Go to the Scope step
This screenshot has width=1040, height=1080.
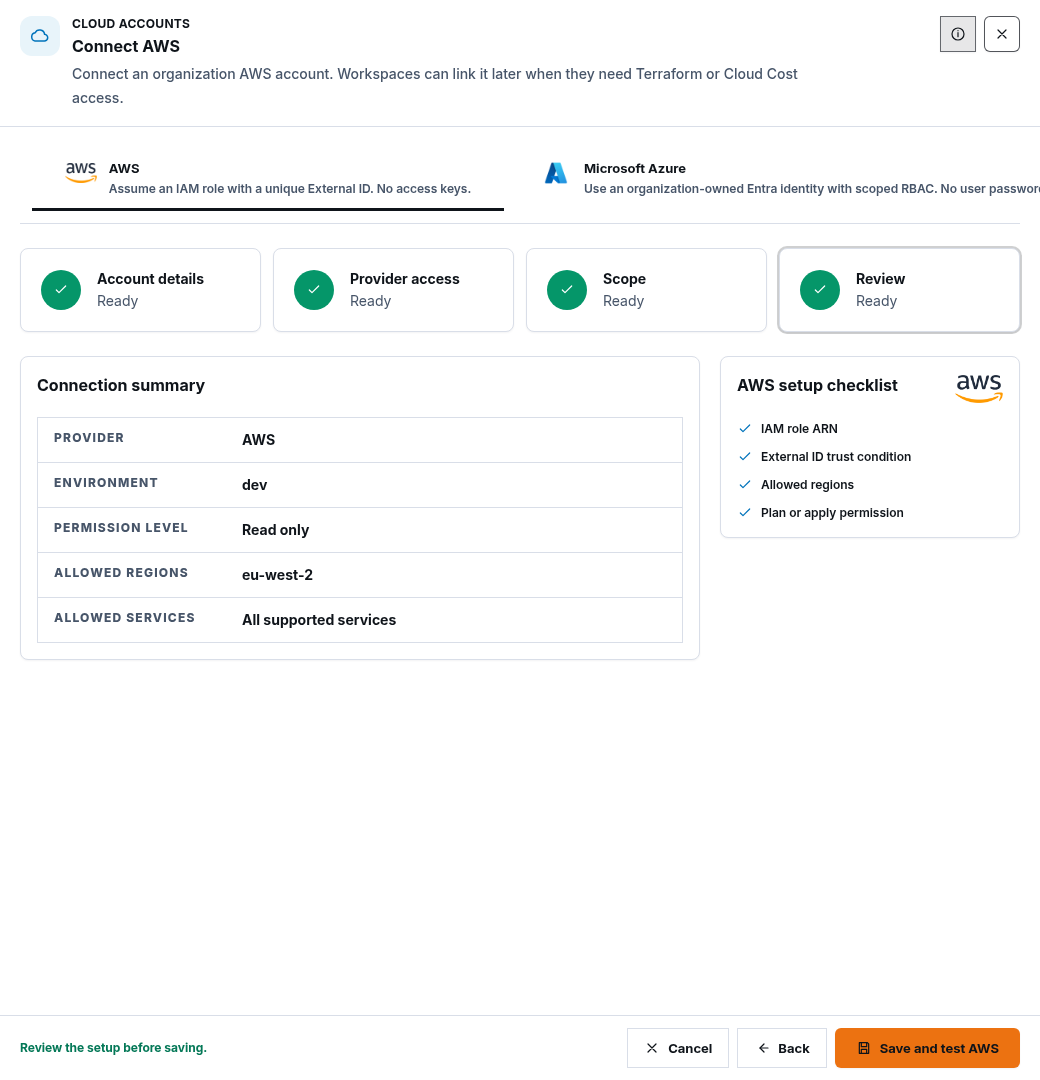pos(646,290)
